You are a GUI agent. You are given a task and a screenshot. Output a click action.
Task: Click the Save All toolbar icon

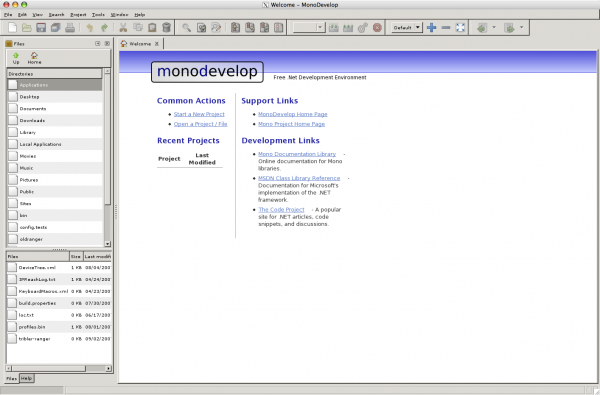click(x=55, y=28)
